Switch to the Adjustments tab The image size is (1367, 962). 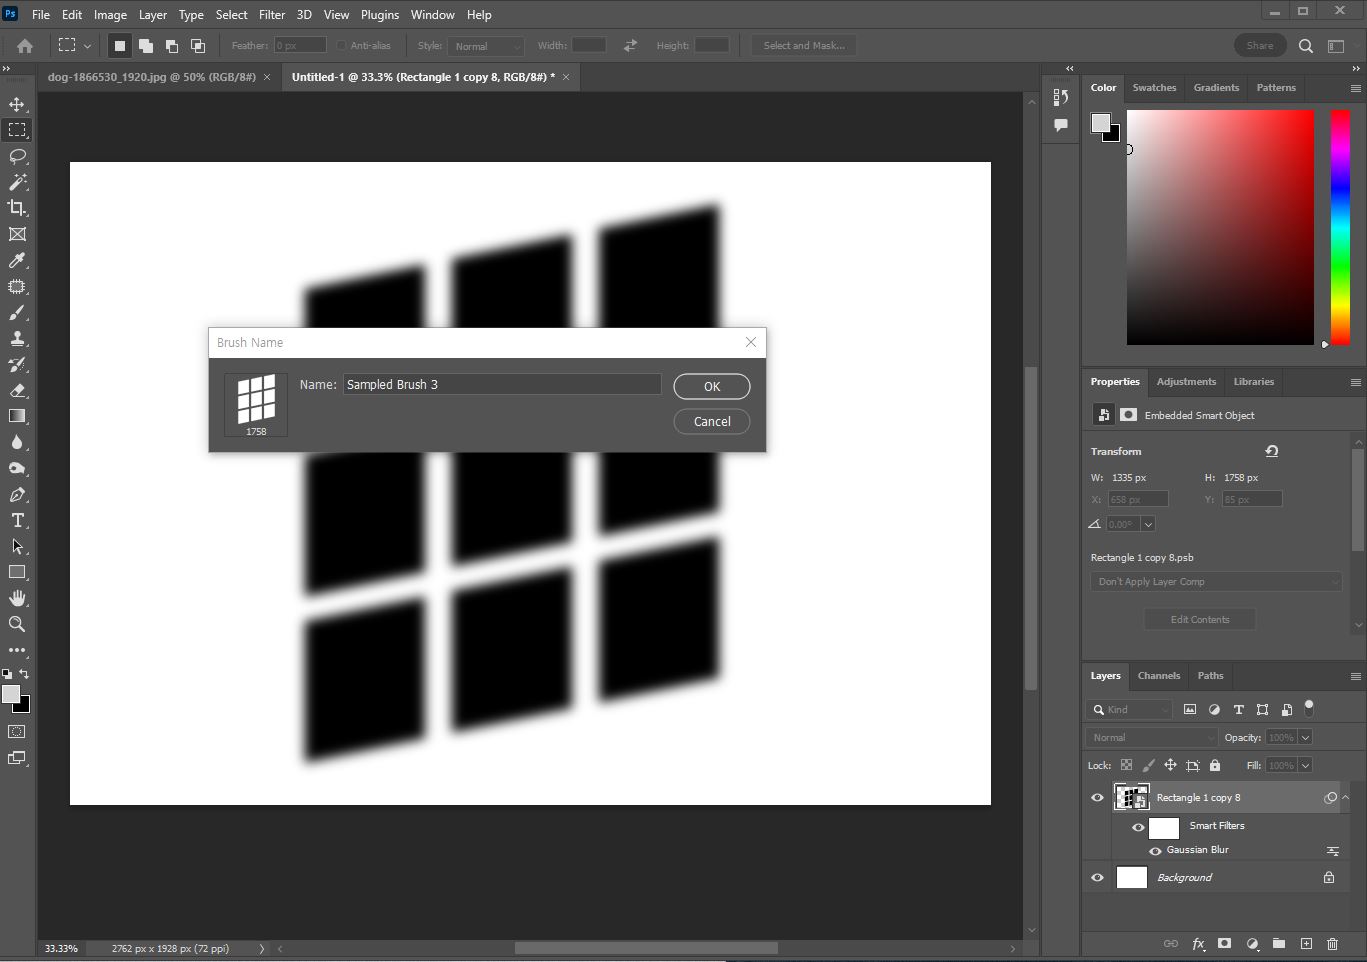1186,381
